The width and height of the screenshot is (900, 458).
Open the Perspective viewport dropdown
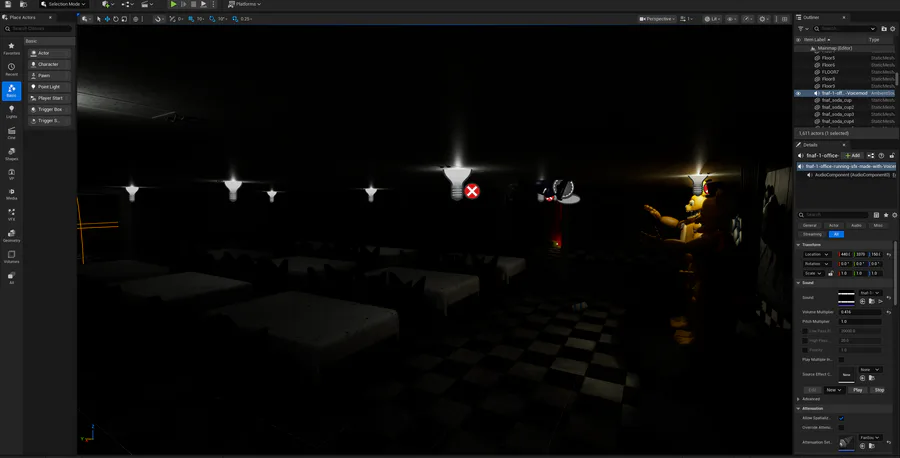pyautogui.click(x=657, y=19)
